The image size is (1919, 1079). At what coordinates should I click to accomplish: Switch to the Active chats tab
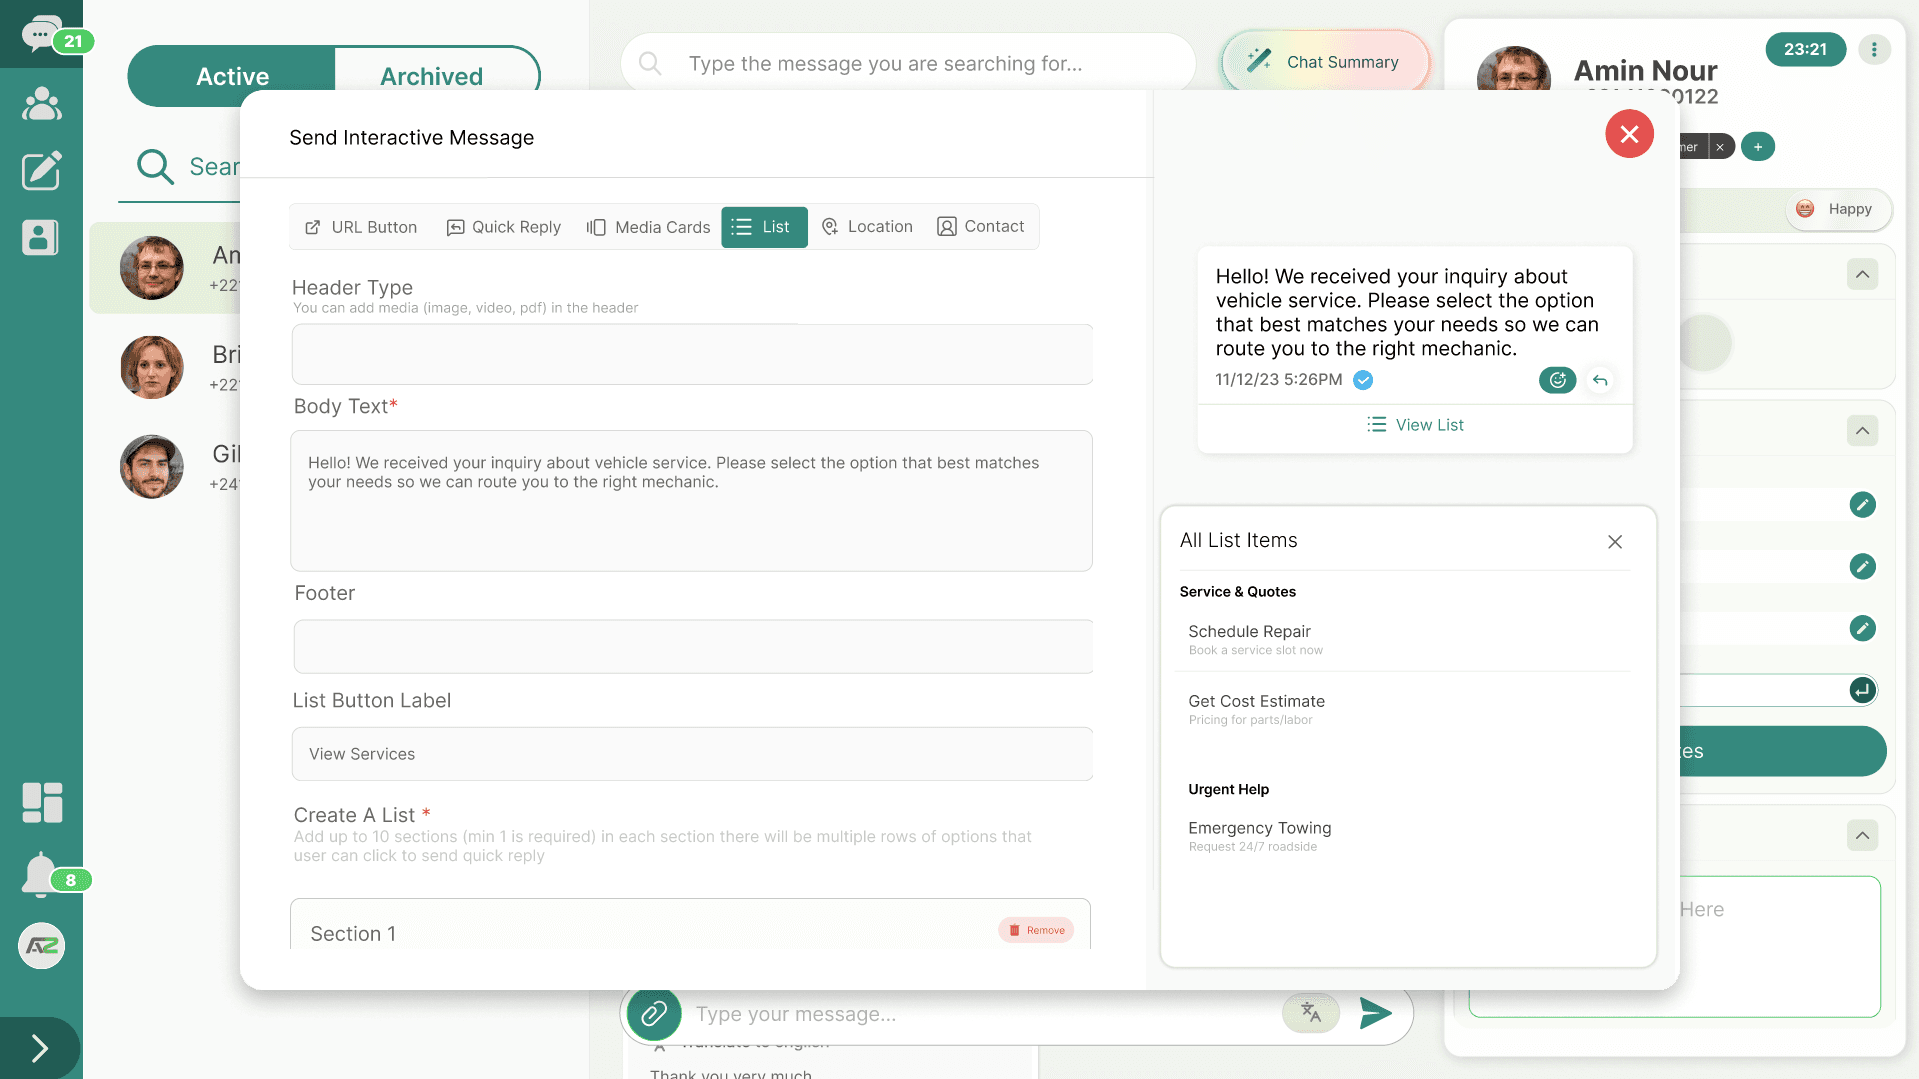(x=232, y=76)
